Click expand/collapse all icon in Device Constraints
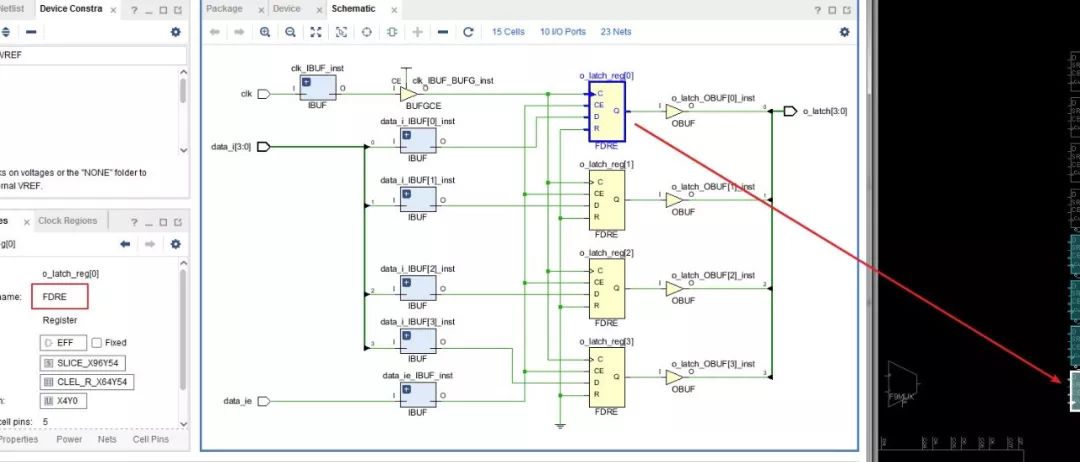Image resolution: width=1080 pixels, height=462 pixels. pos(6,32)
